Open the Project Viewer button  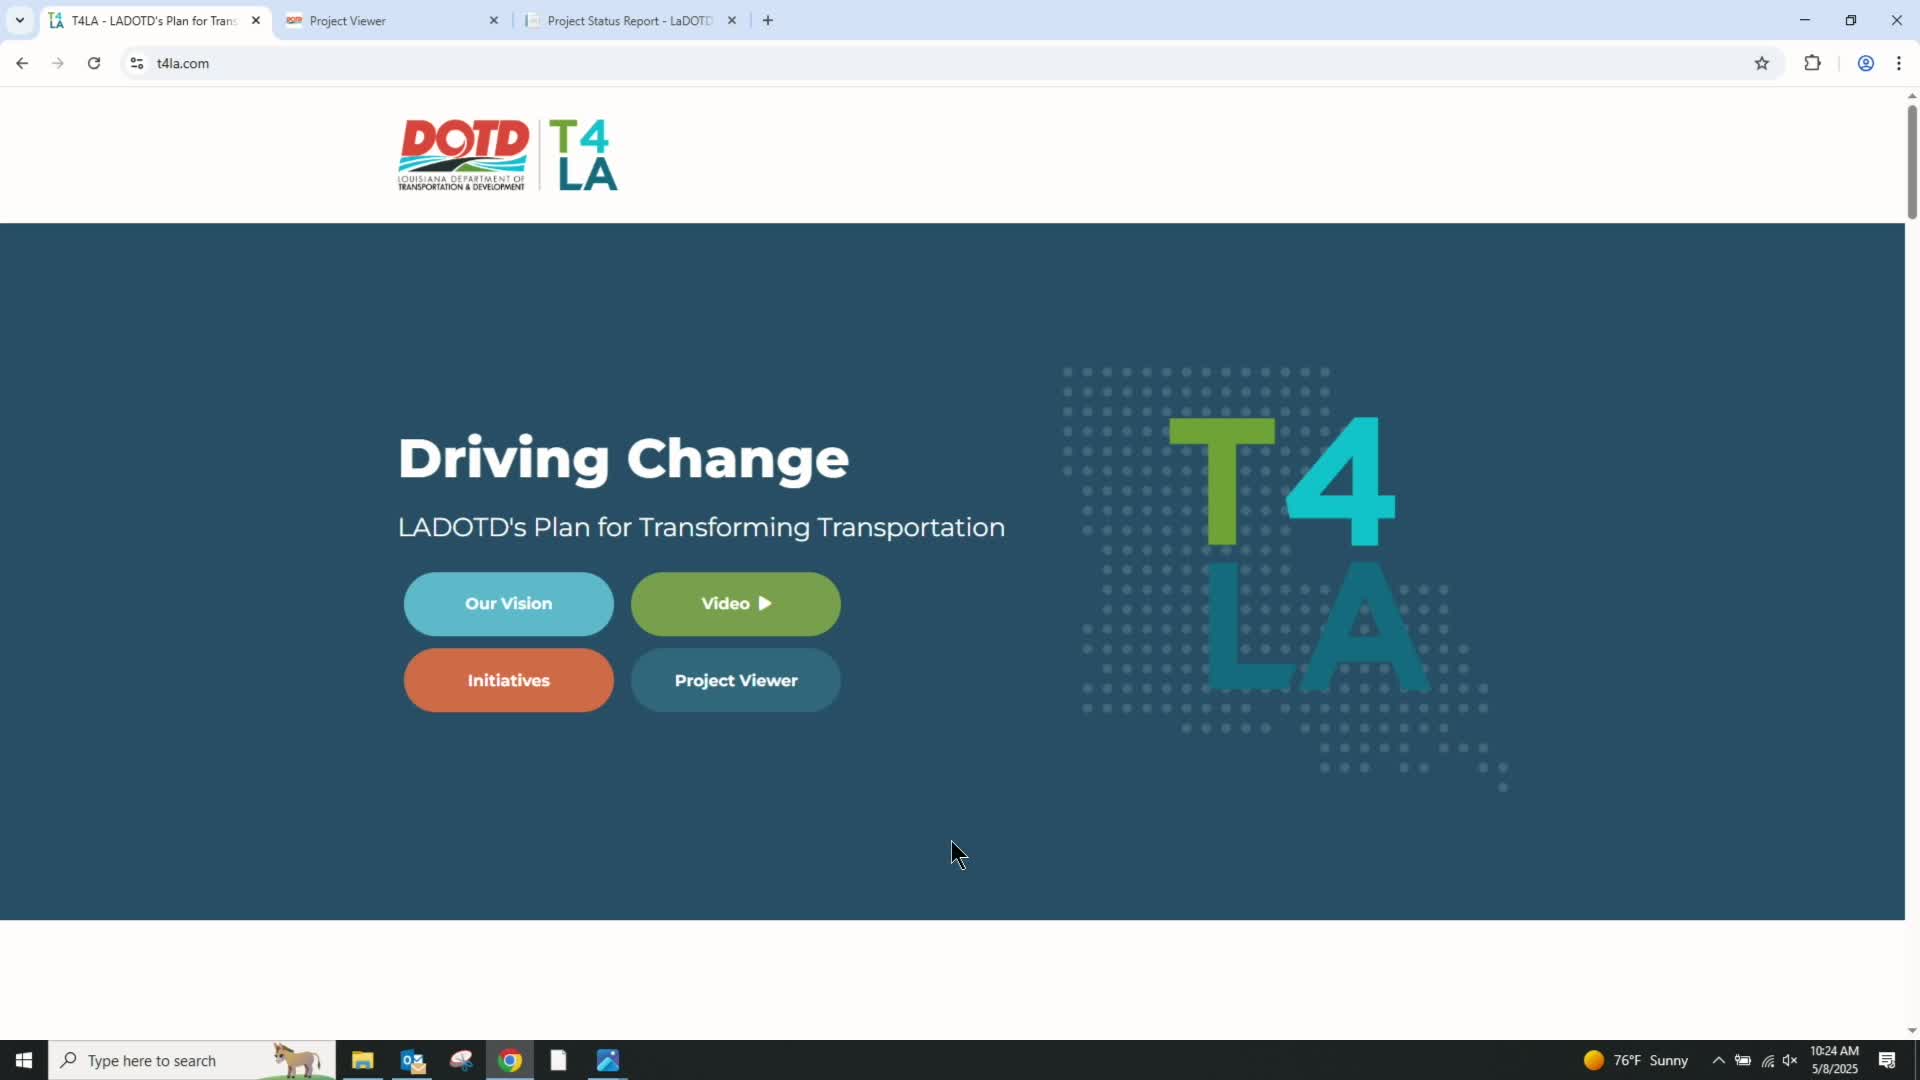pos(736,680)
